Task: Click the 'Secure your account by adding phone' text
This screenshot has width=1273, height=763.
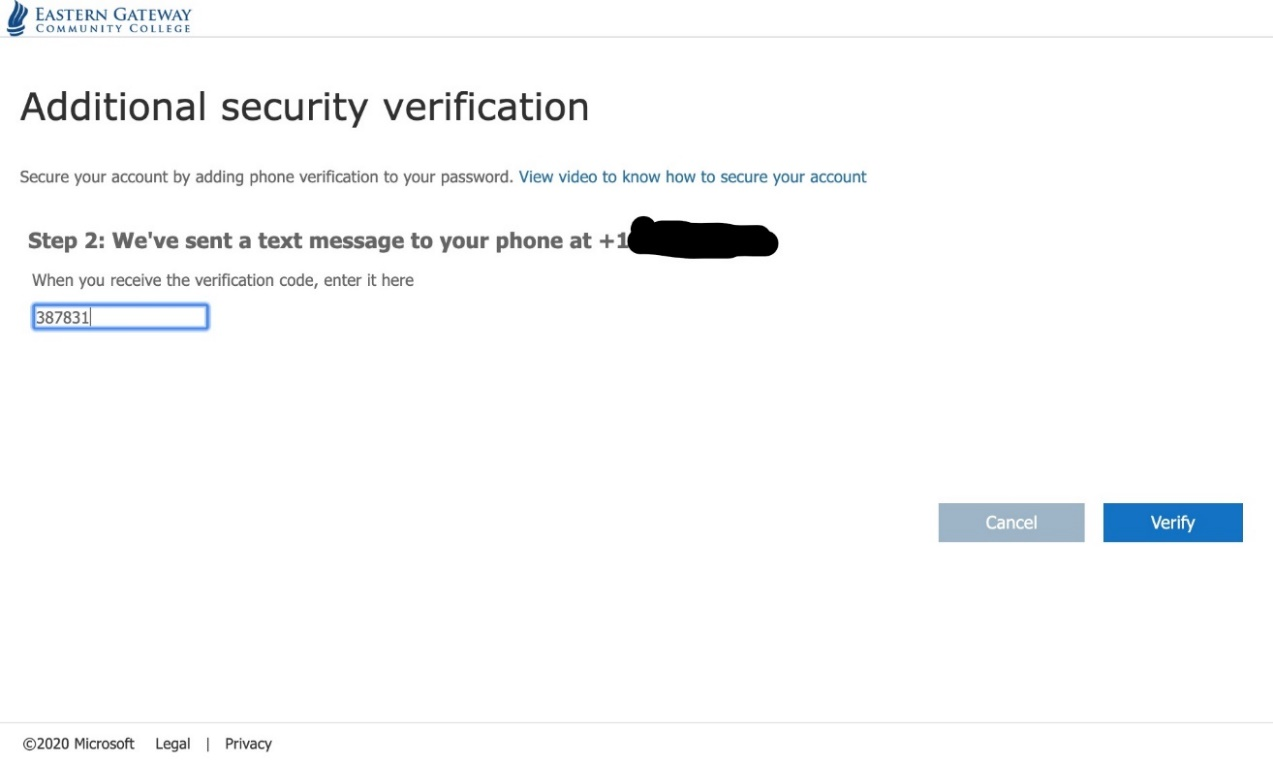Action: tap(266, 177)
